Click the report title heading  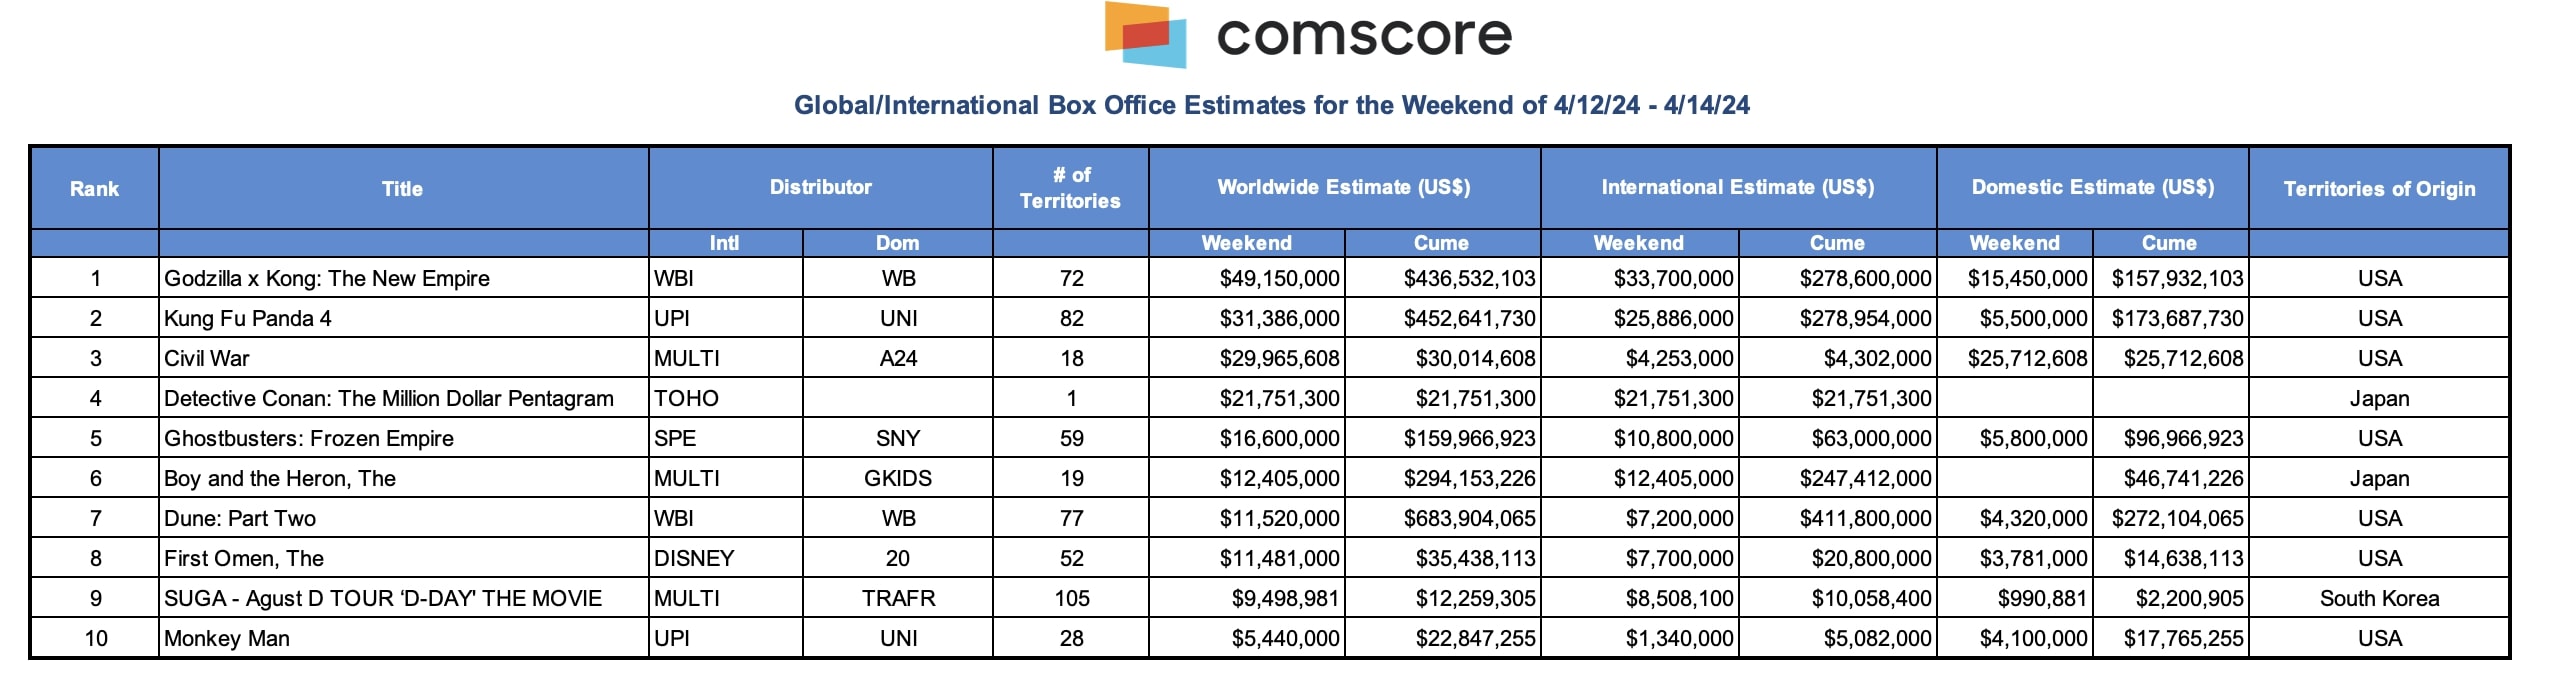pyautogui.click(x=1271, y=105)
